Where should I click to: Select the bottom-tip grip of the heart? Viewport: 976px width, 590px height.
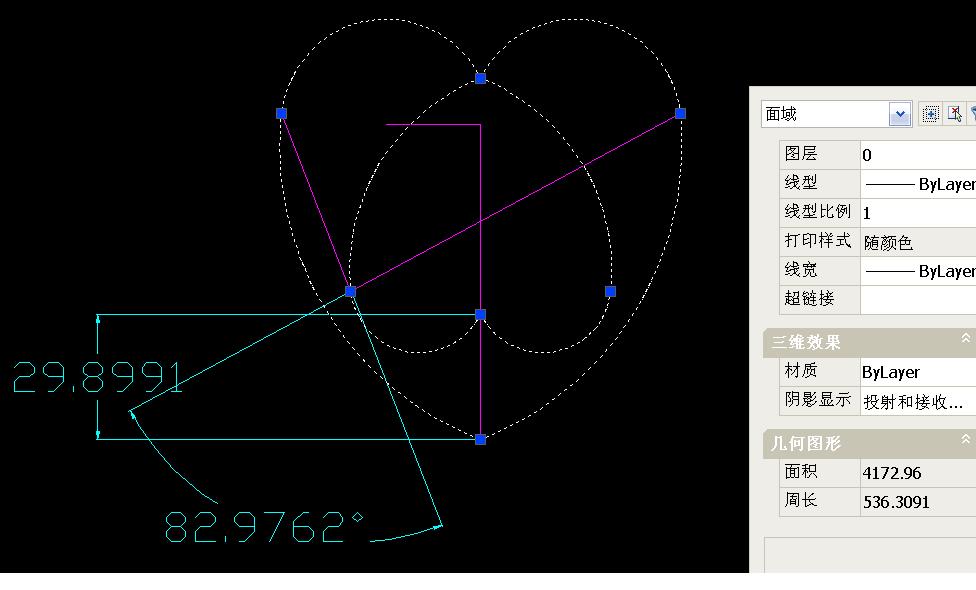(x=481, y=439)
